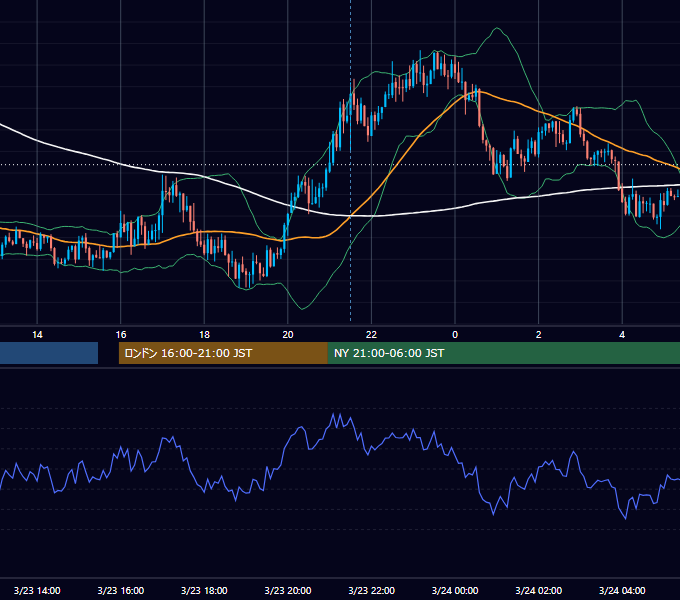The width and height of the screenshot is (680, 600).
Task: Click the hour label 18 on price chart axis
Action: pos(204,335)
